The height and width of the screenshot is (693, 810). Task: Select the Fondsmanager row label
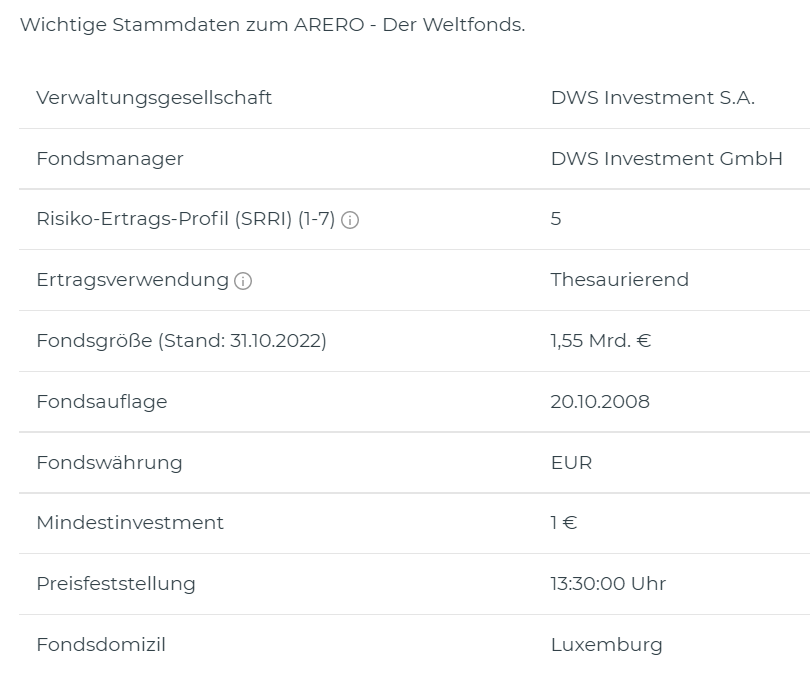tap(110, 158)
